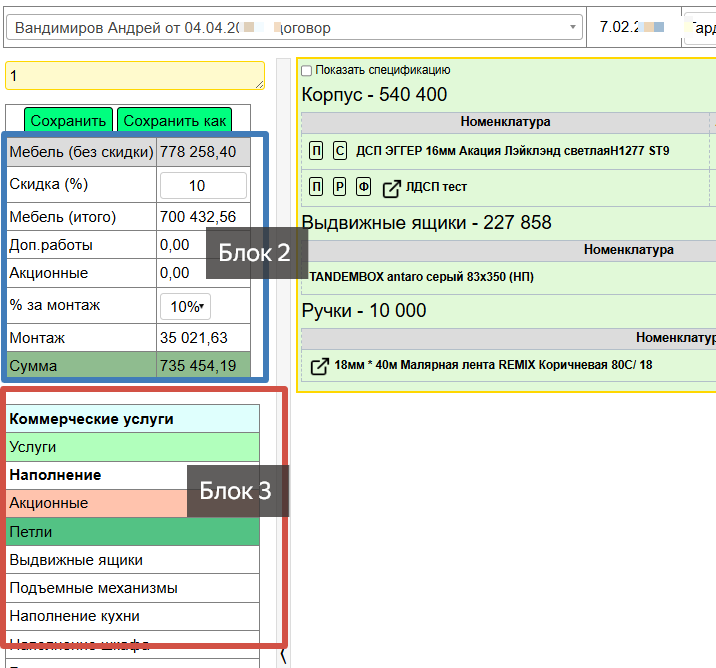Click the Сохранить button
The height and width of the screenshot is (668, 716).
pos(68,121)
